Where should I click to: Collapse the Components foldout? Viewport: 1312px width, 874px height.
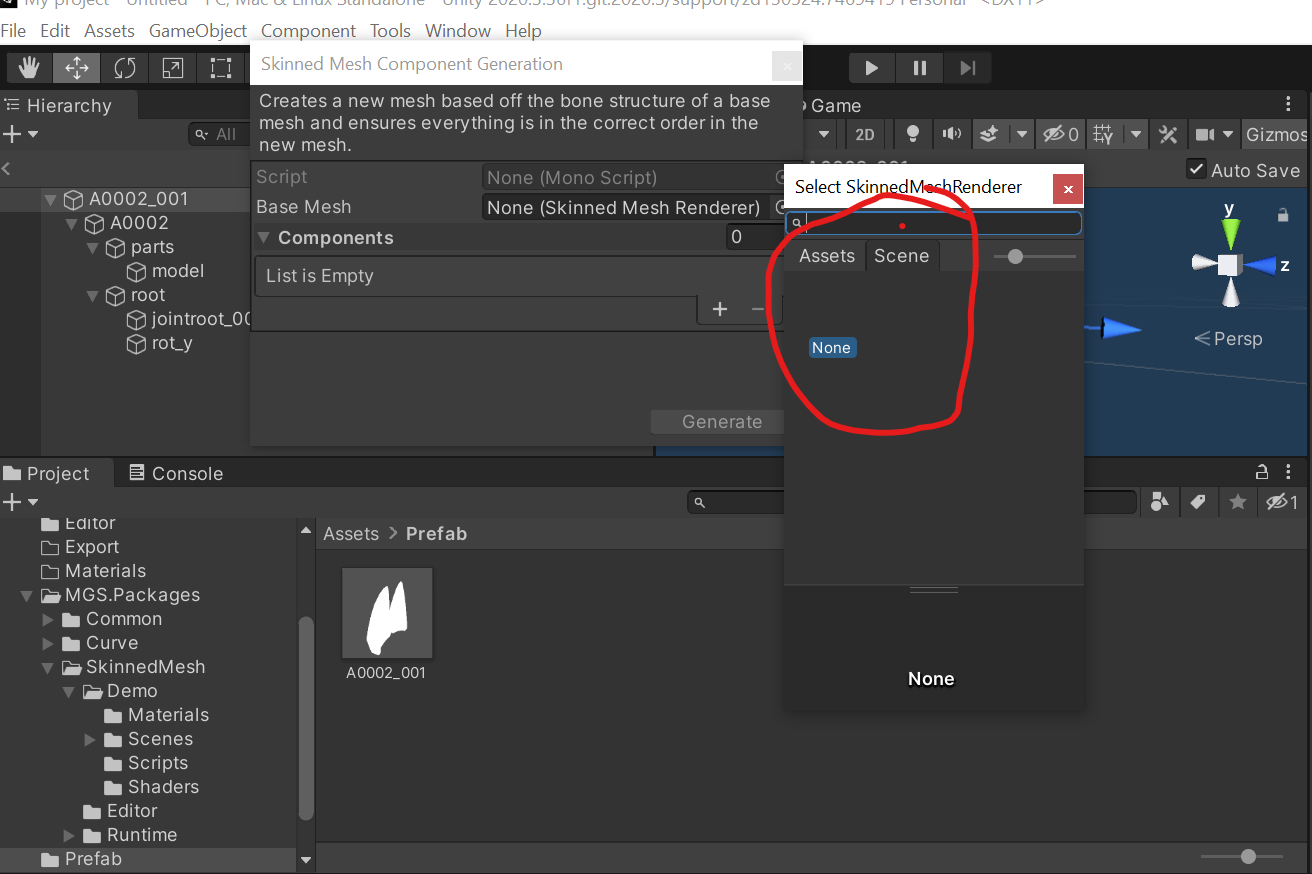[x=265, y=238]
